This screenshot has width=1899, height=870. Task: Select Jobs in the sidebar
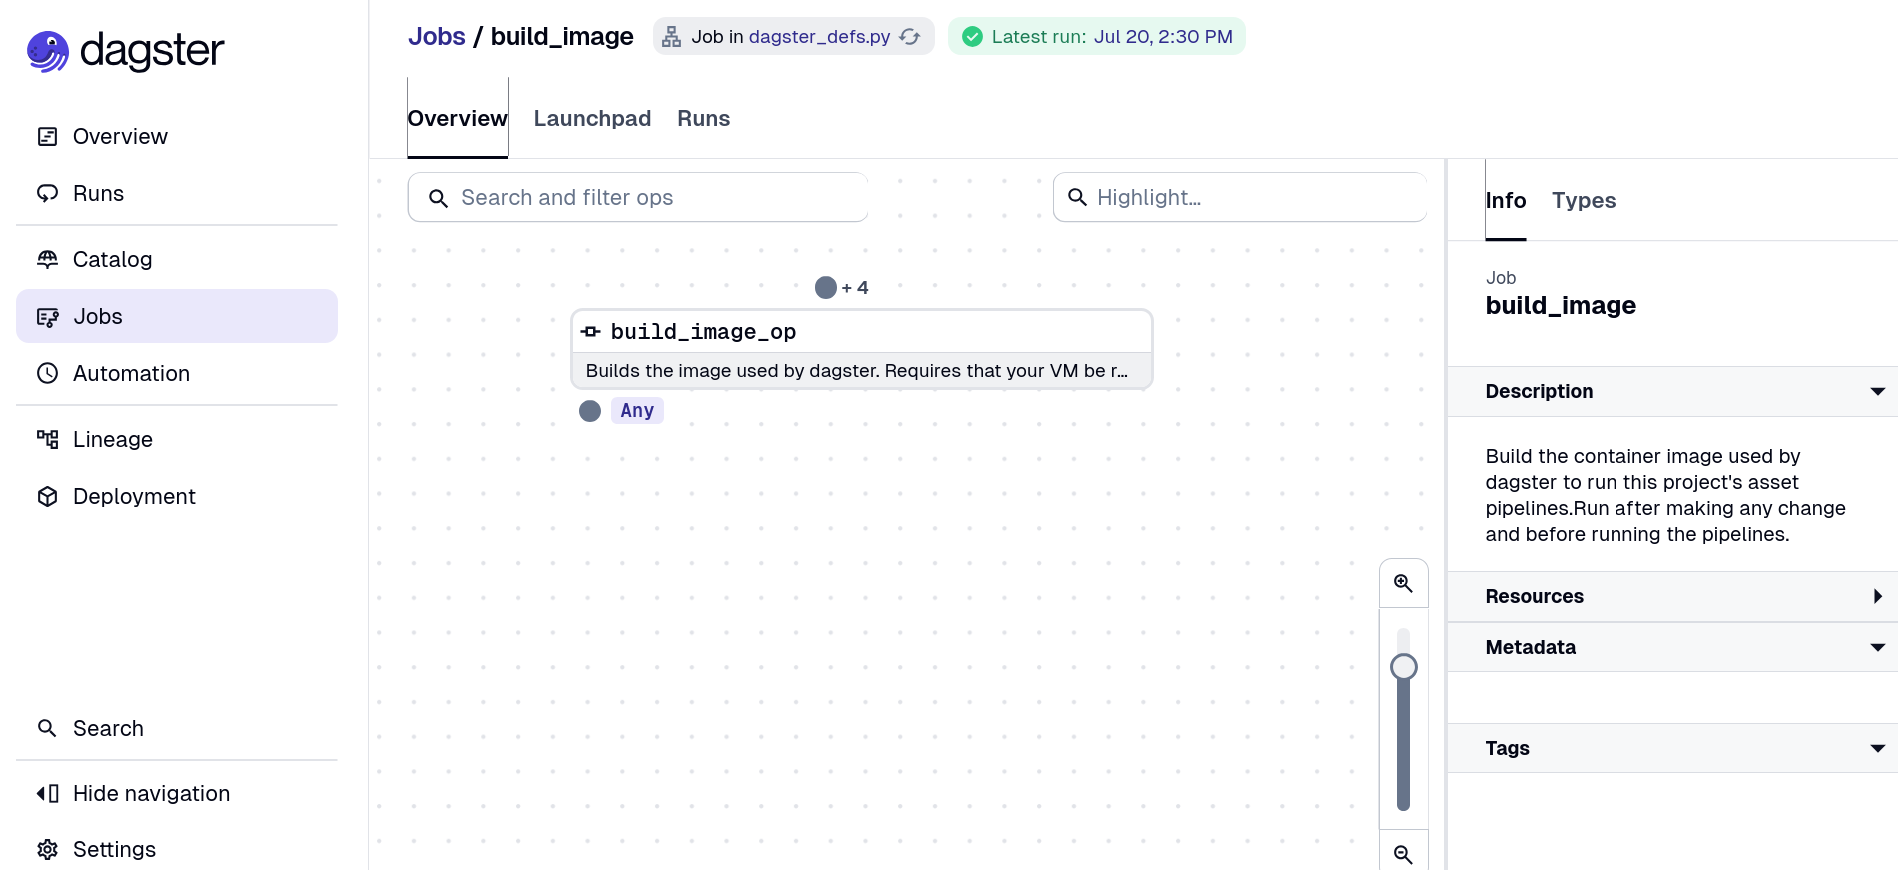tap(177, 316)
